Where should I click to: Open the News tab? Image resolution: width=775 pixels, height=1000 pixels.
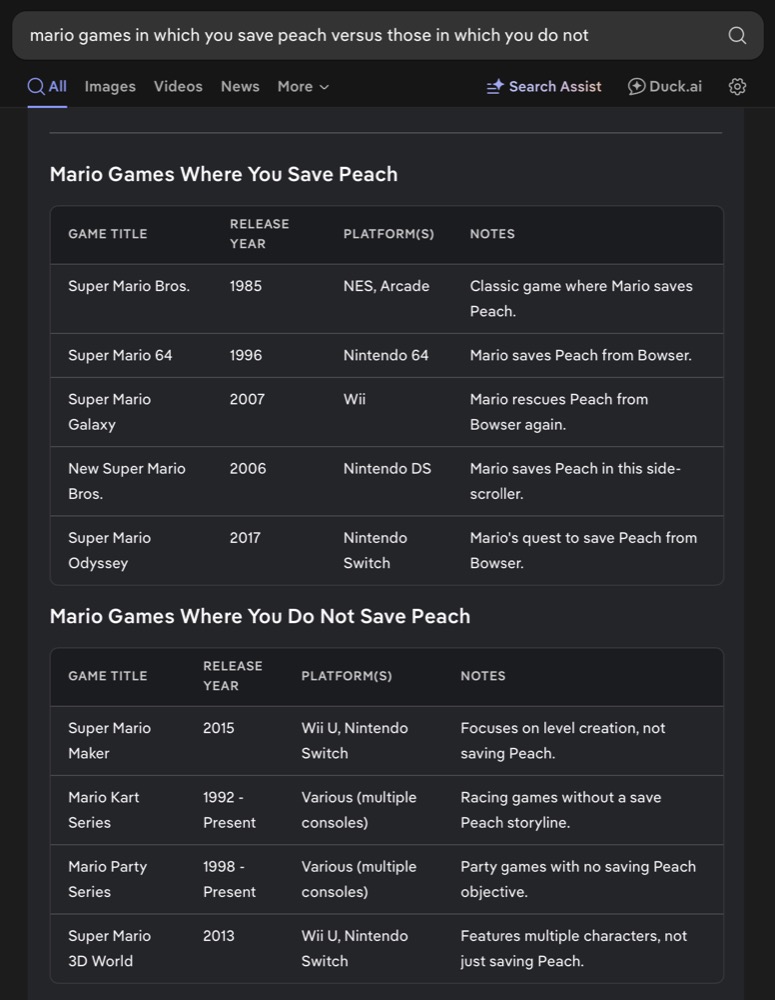[x=240, y=87]
